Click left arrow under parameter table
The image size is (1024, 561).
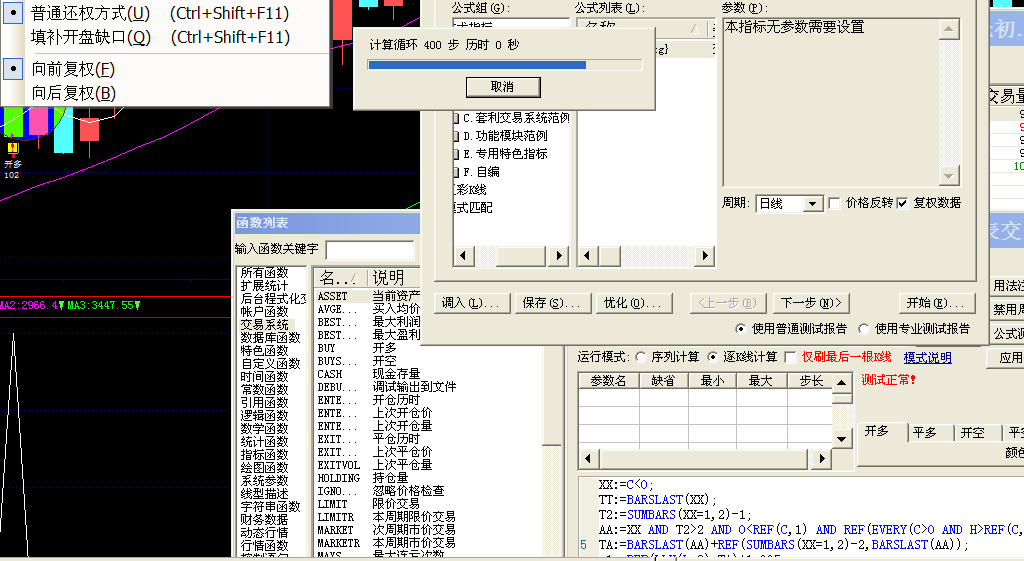point(588,458)
